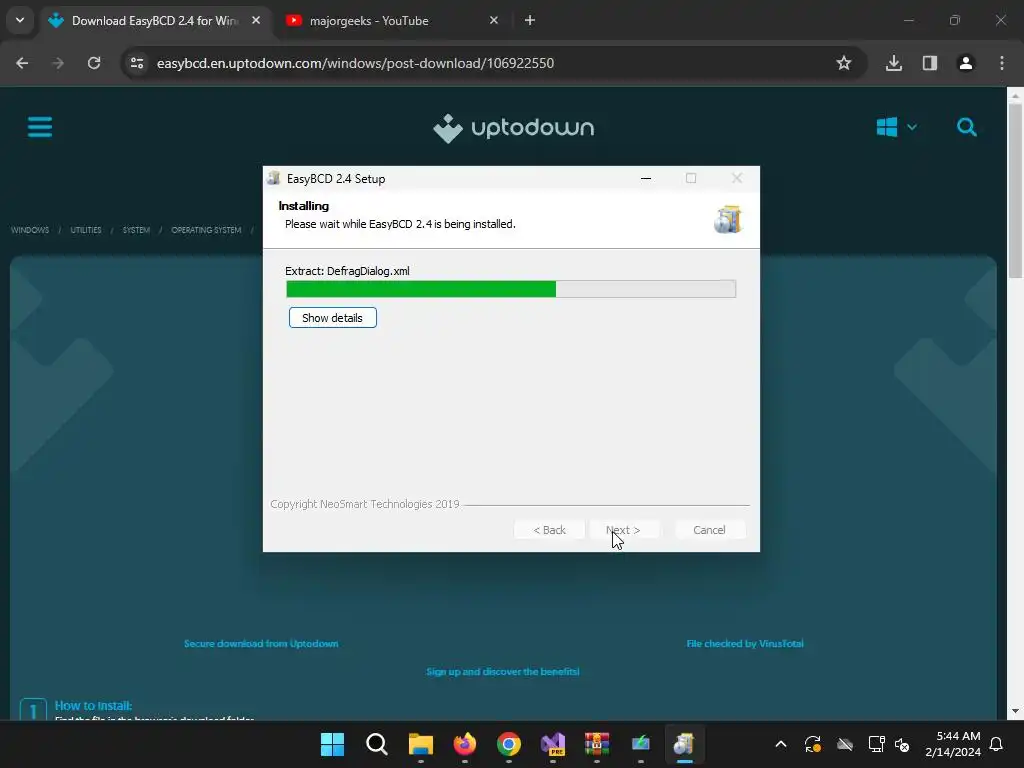Open Uptodown site search magnifier
Image resolution: width=1024 pixels, height=768 pixels.
(x=967, y=127)
